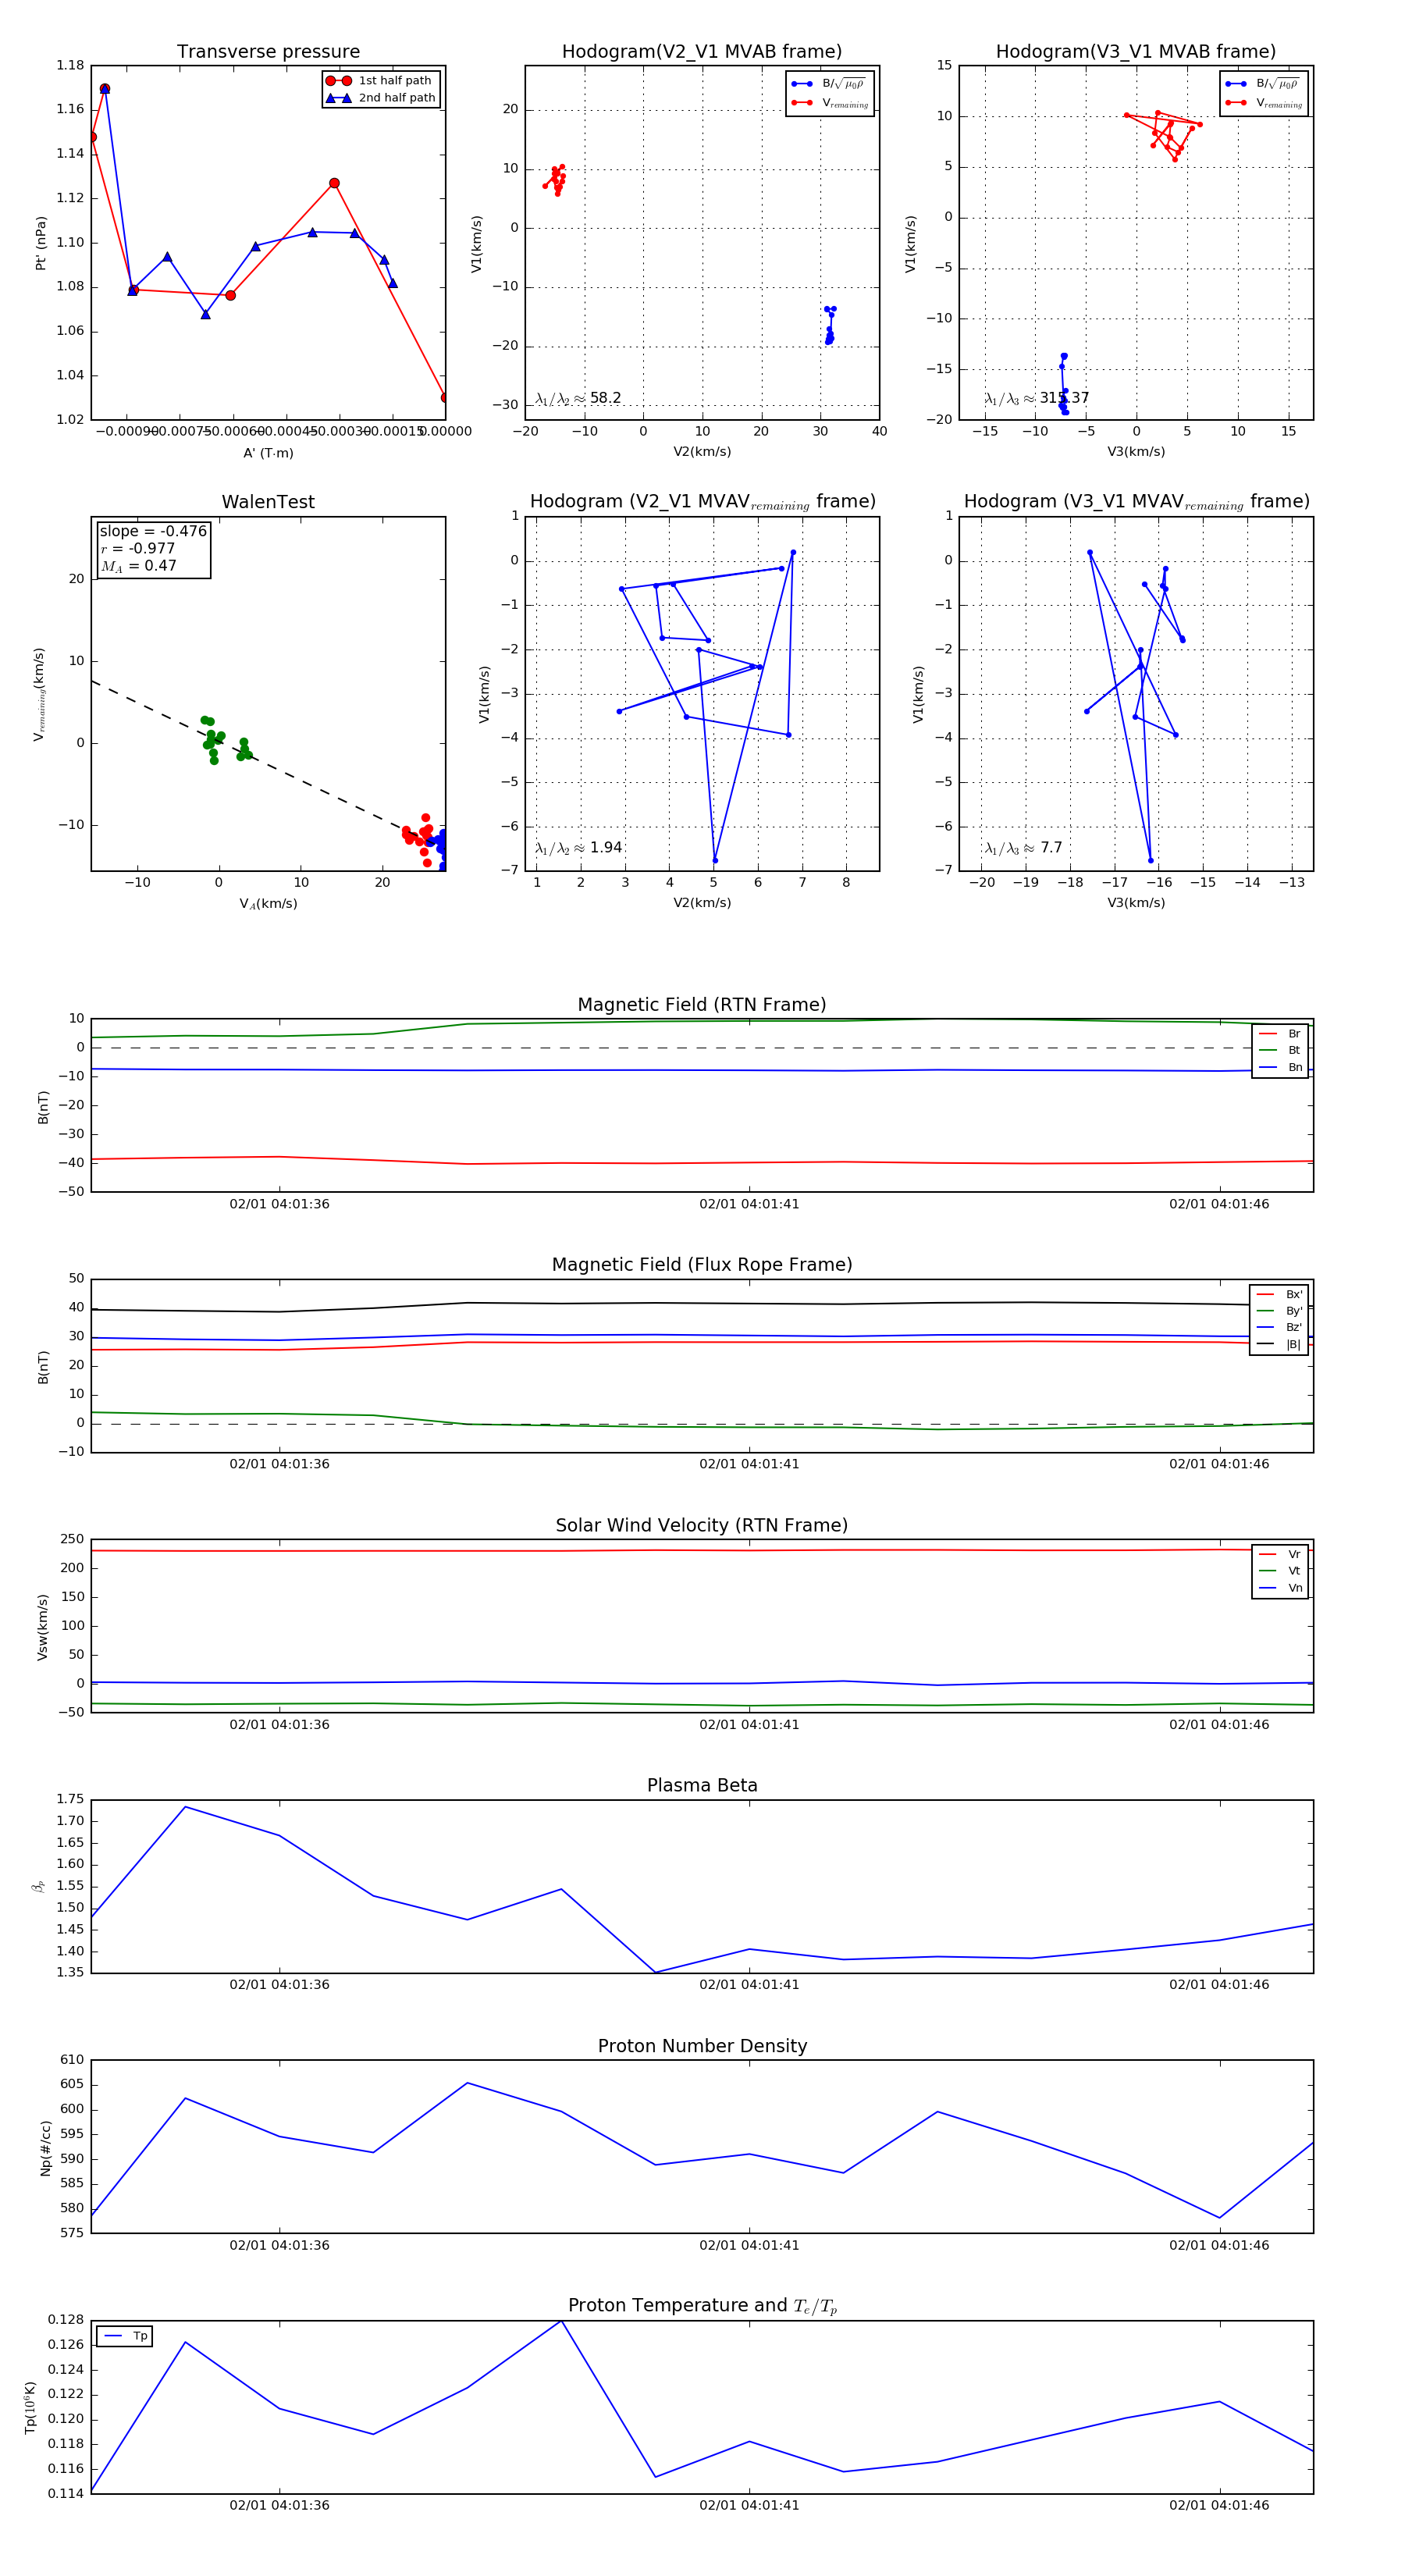Select the 'Vt' legend entry
The image size is (1405, 2576).
(1280, 1571)
